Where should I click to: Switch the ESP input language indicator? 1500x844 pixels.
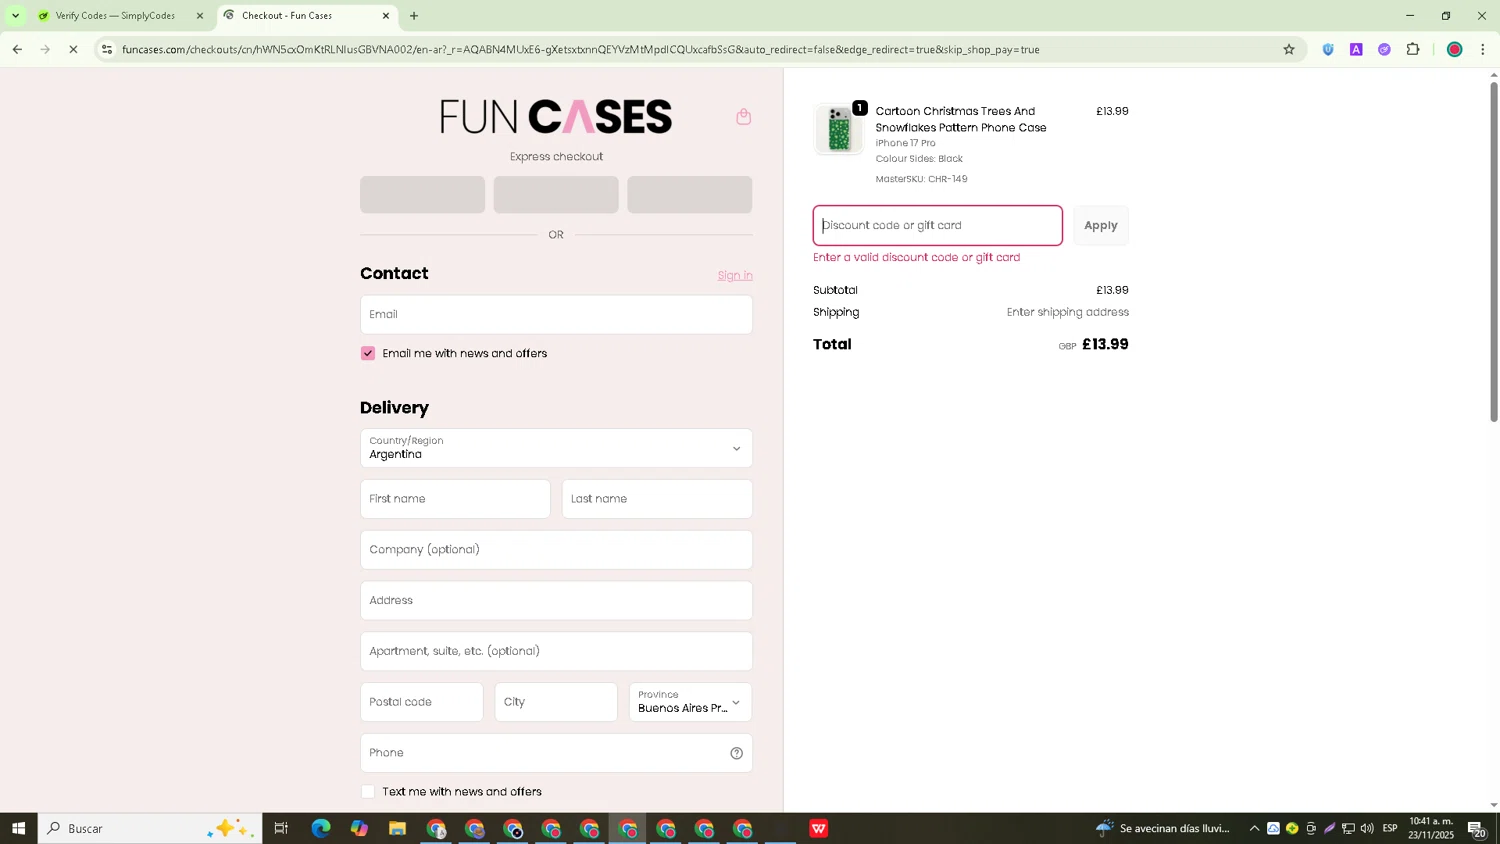point(1390,828)
